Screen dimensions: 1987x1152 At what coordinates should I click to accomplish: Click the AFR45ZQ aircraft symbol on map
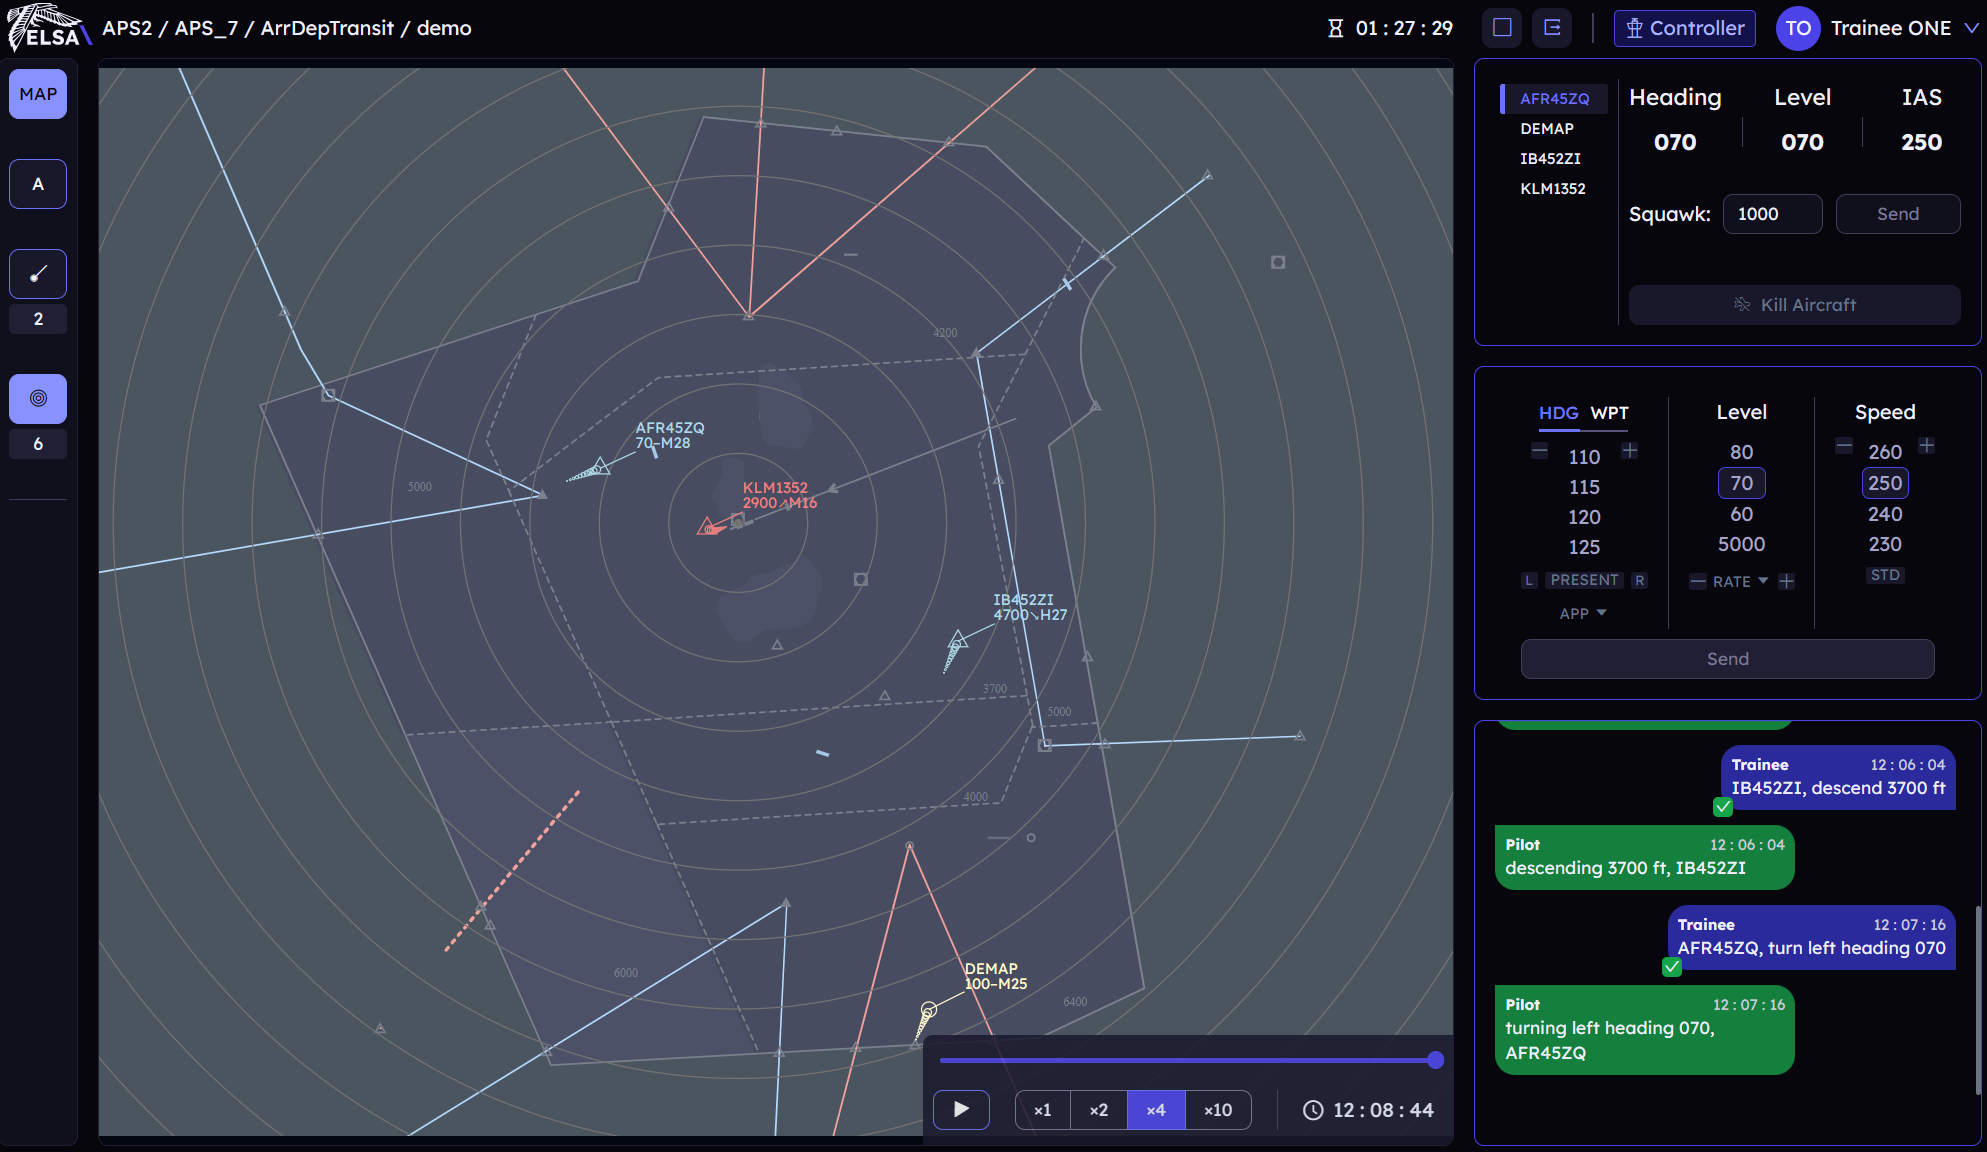pyautogui.click(x=599, y=467)
